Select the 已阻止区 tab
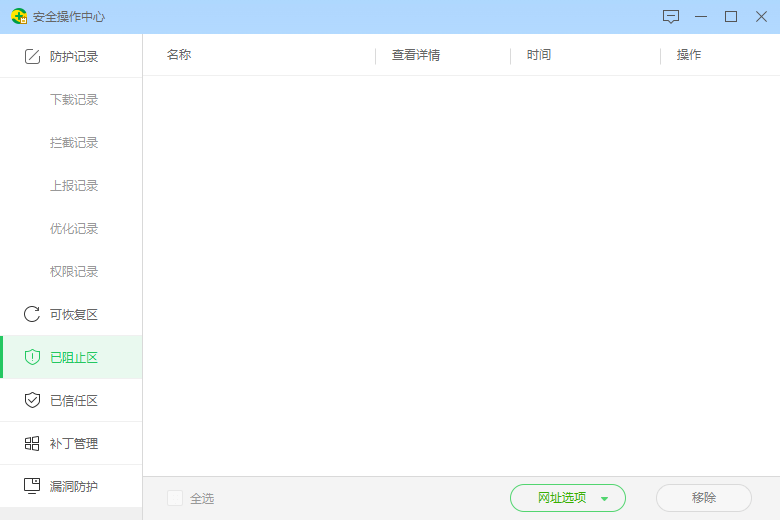 (71, 357)
